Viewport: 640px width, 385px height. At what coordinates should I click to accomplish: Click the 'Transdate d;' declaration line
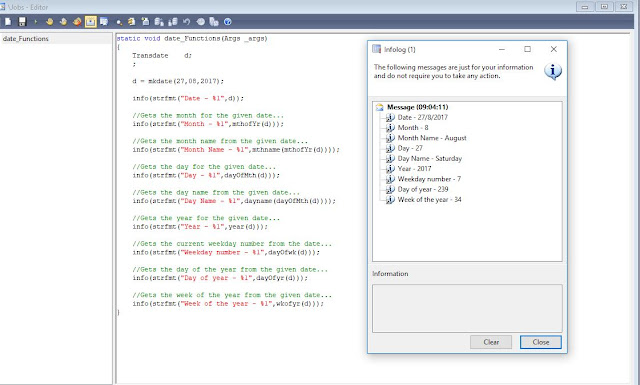[162, 56]
